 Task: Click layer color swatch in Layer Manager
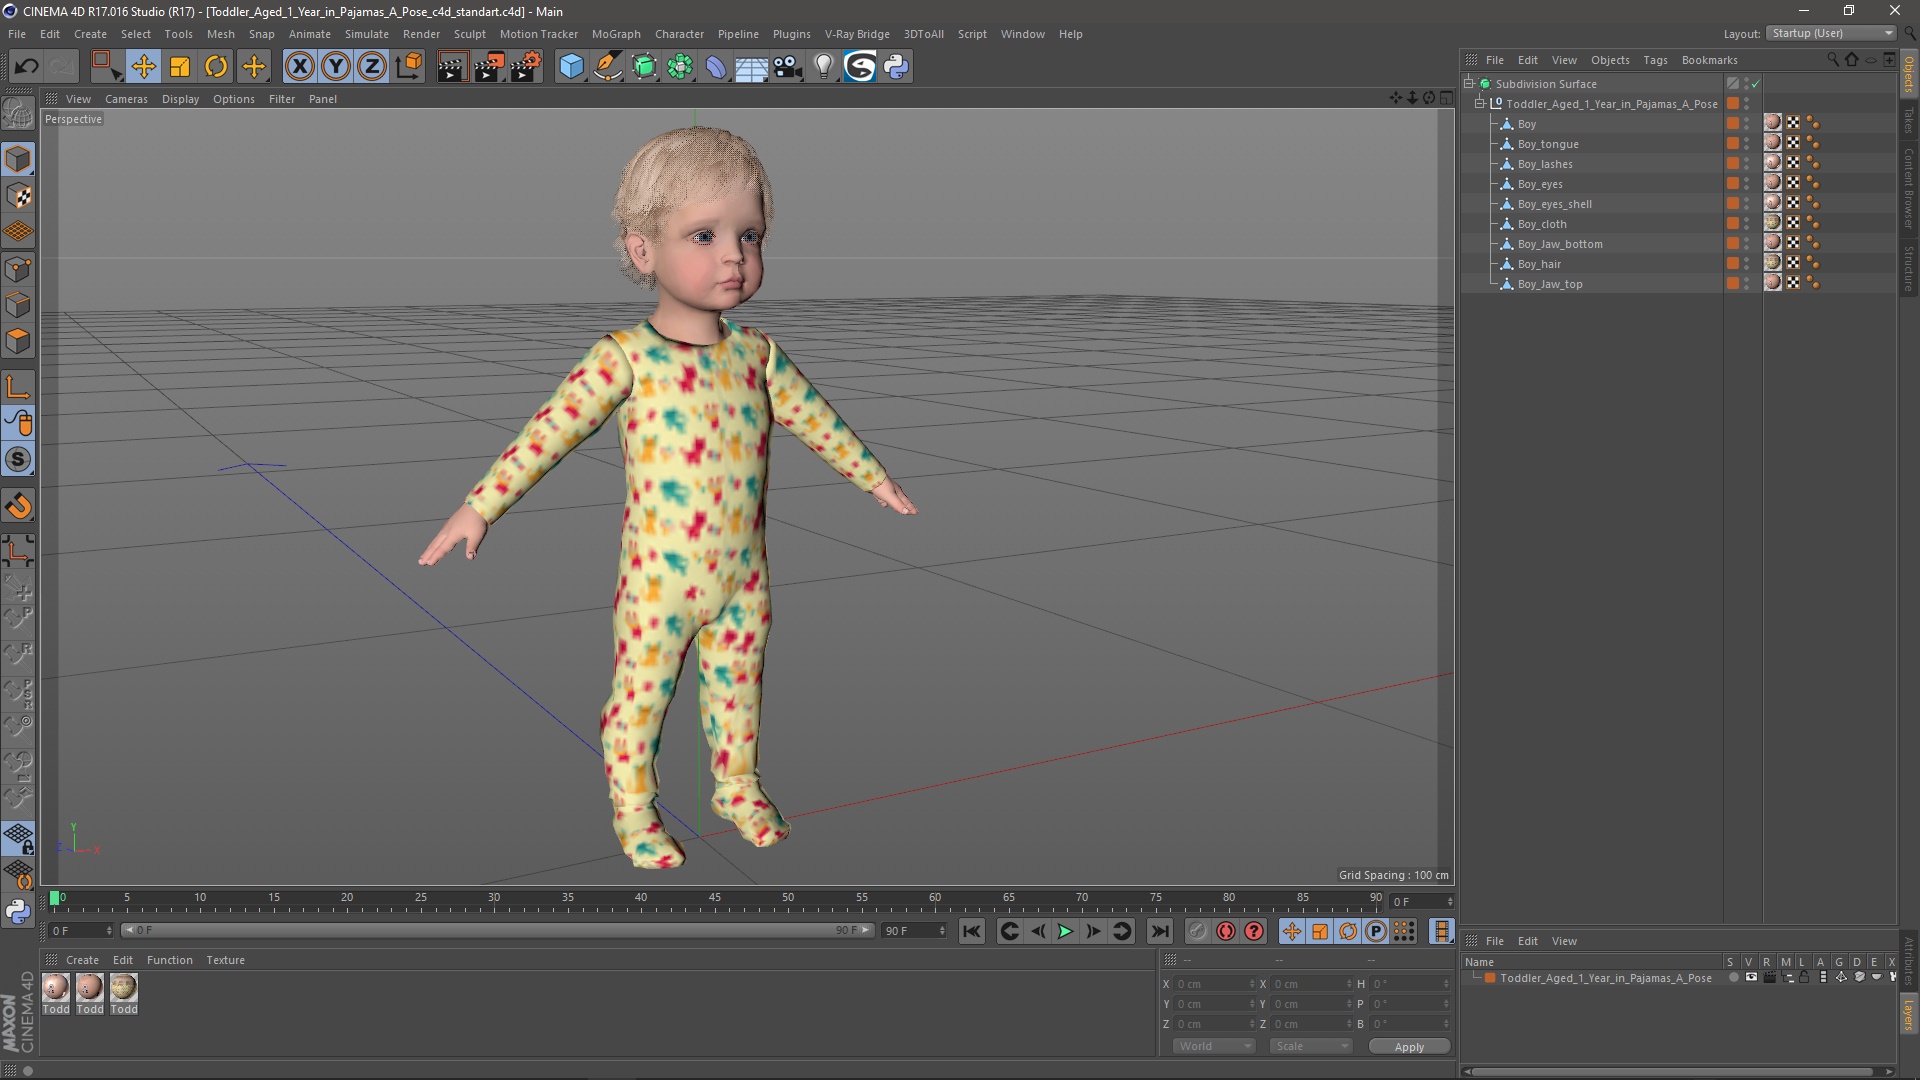[x=1490, y=978]
